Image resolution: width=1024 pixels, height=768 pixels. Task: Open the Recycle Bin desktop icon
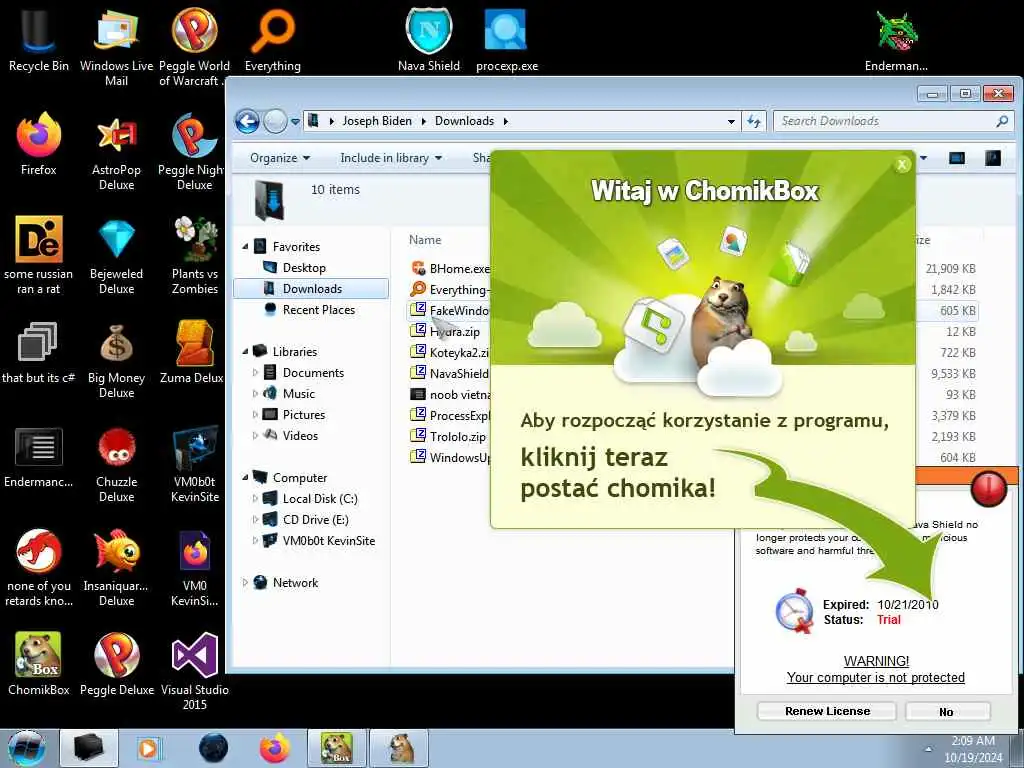[x=38, y=40]
